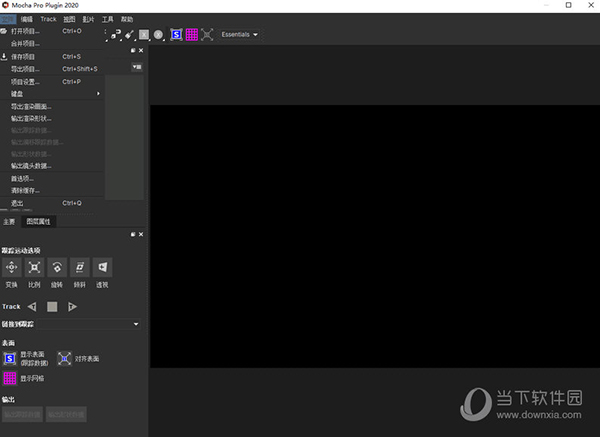Choose 合并项目 merge project menu entry
The image size is (600, 437).
click(x=52, y=44)
